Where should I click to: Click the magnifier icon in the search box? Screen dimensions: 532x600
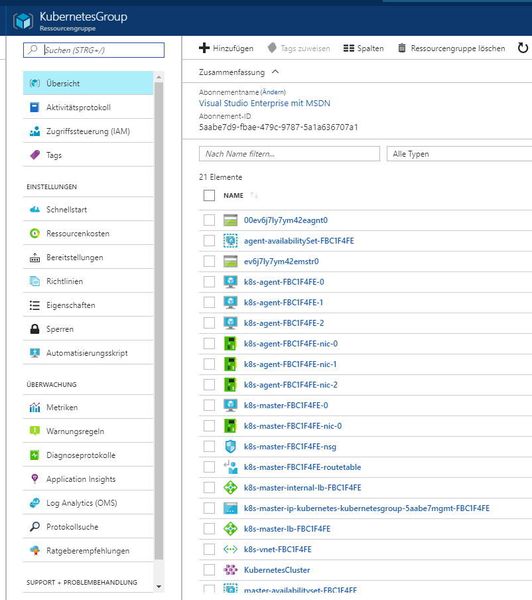33,50
